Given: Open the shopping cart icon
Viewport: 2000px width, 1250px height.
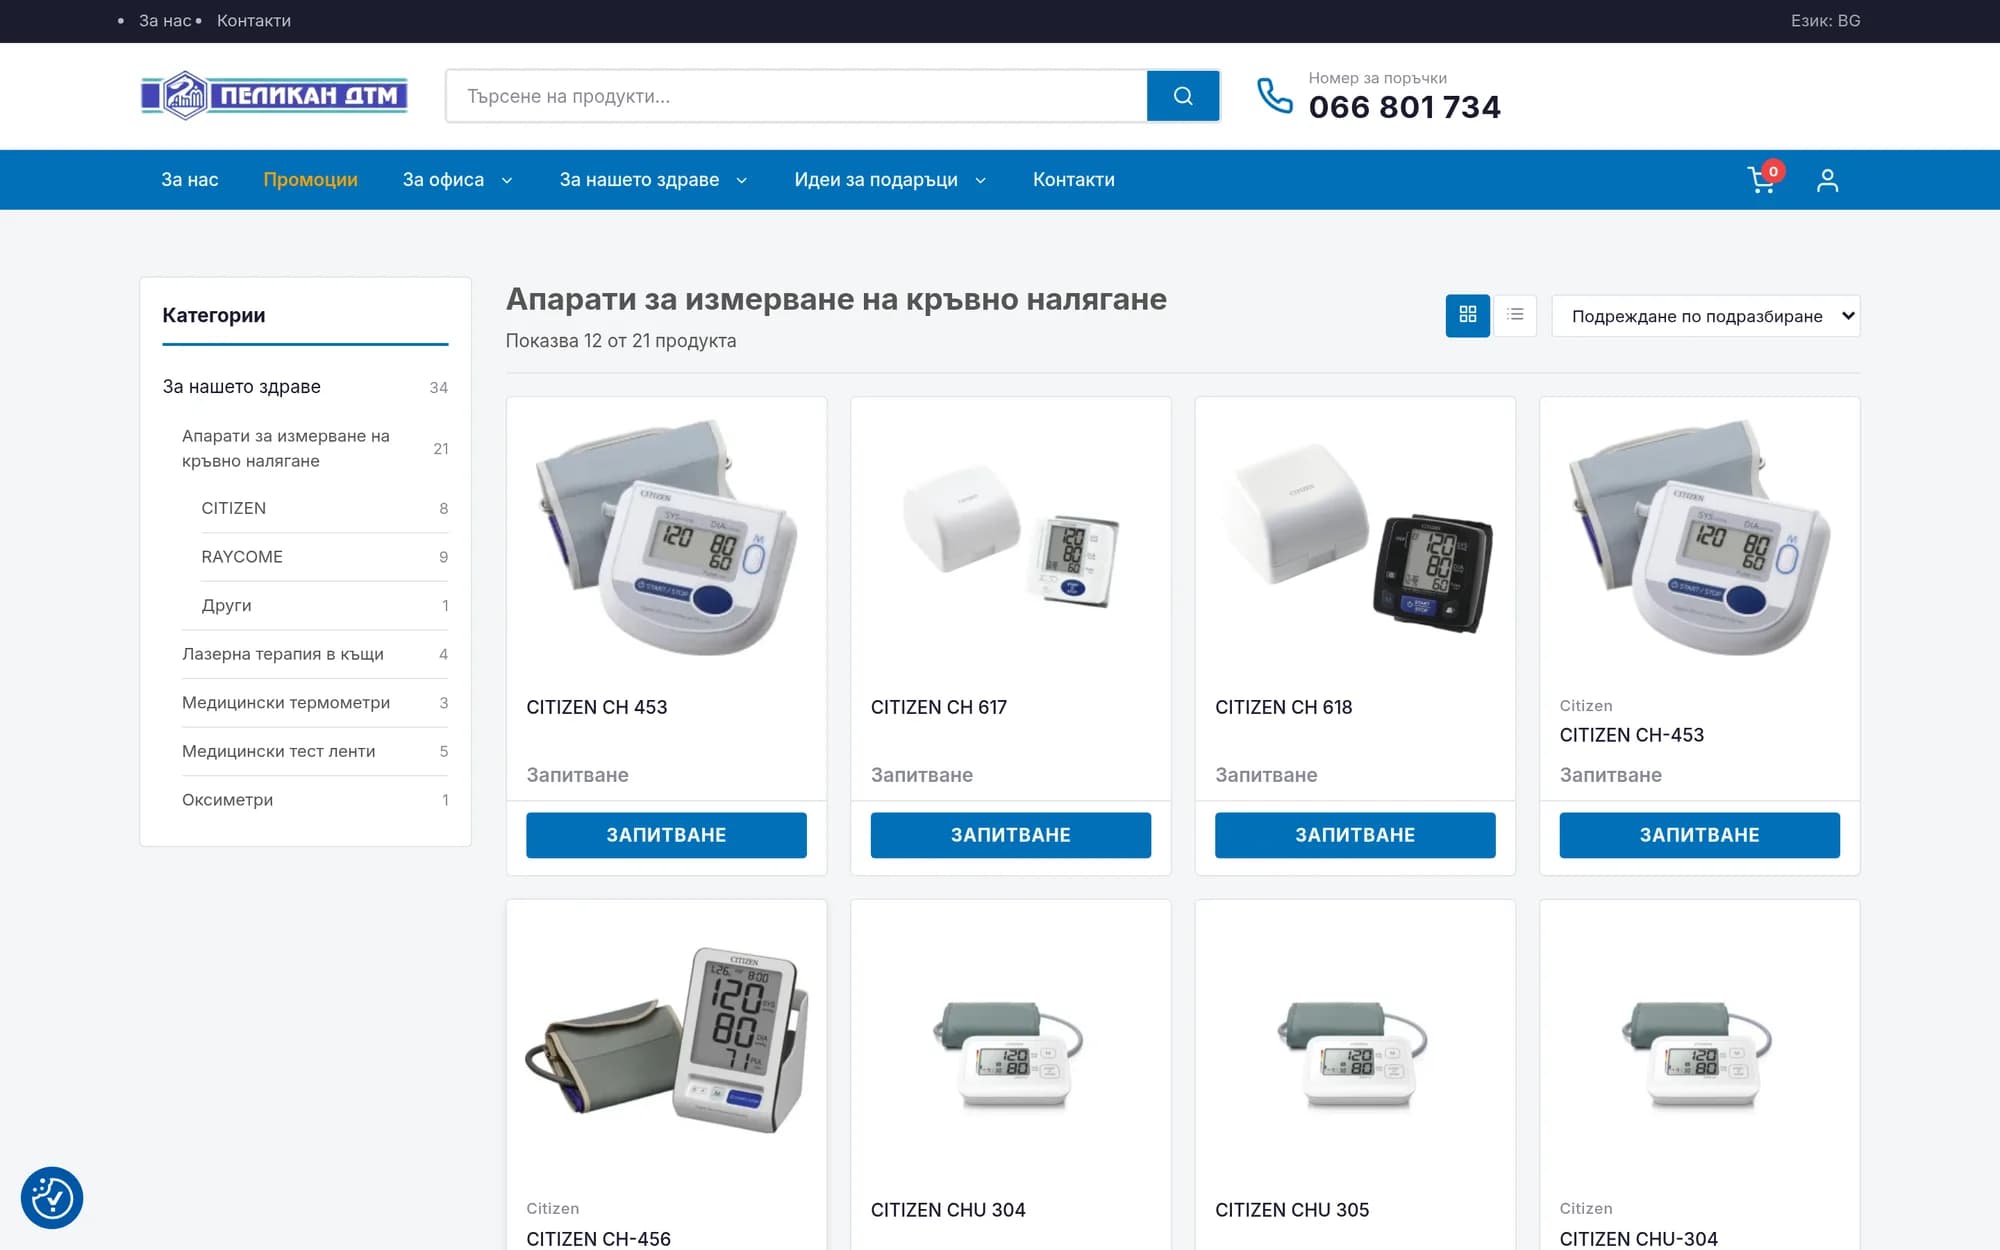Looking at the screenshot, I should tap(1761, 180).
